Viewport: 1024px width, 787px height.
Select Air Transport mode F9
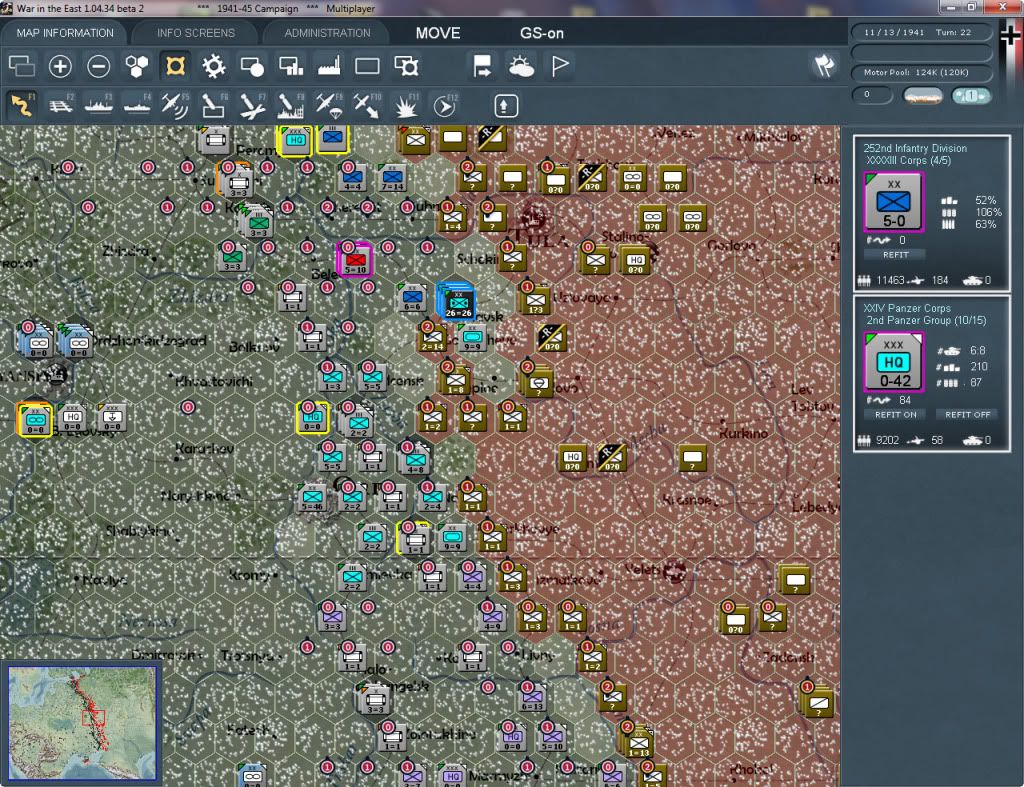coord(328,105)
